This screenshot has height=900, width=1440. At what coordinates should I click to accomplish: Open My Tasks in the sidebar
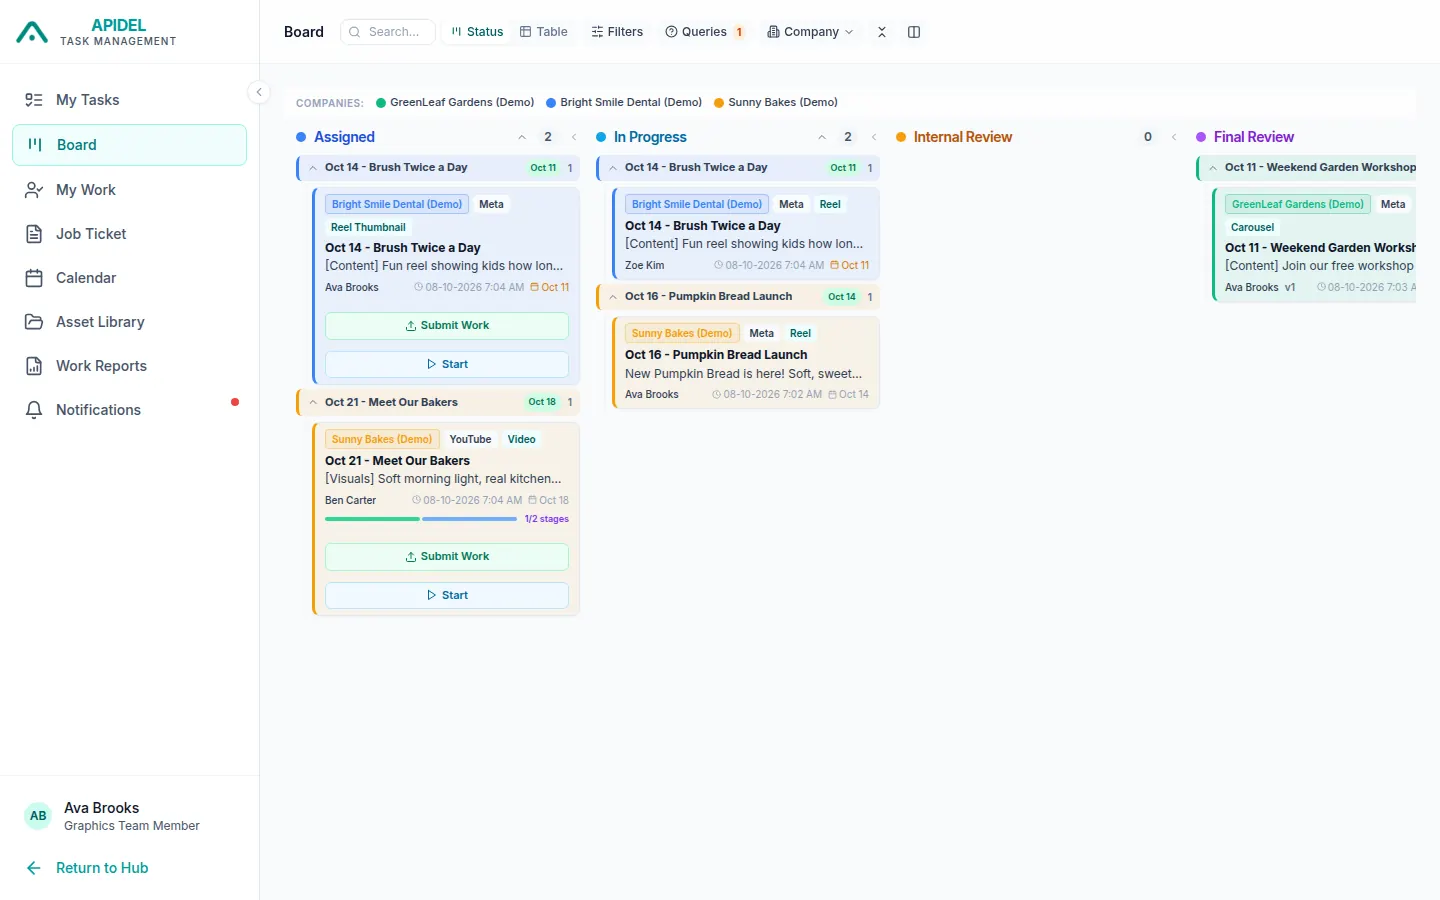click(x=130, y=100)
